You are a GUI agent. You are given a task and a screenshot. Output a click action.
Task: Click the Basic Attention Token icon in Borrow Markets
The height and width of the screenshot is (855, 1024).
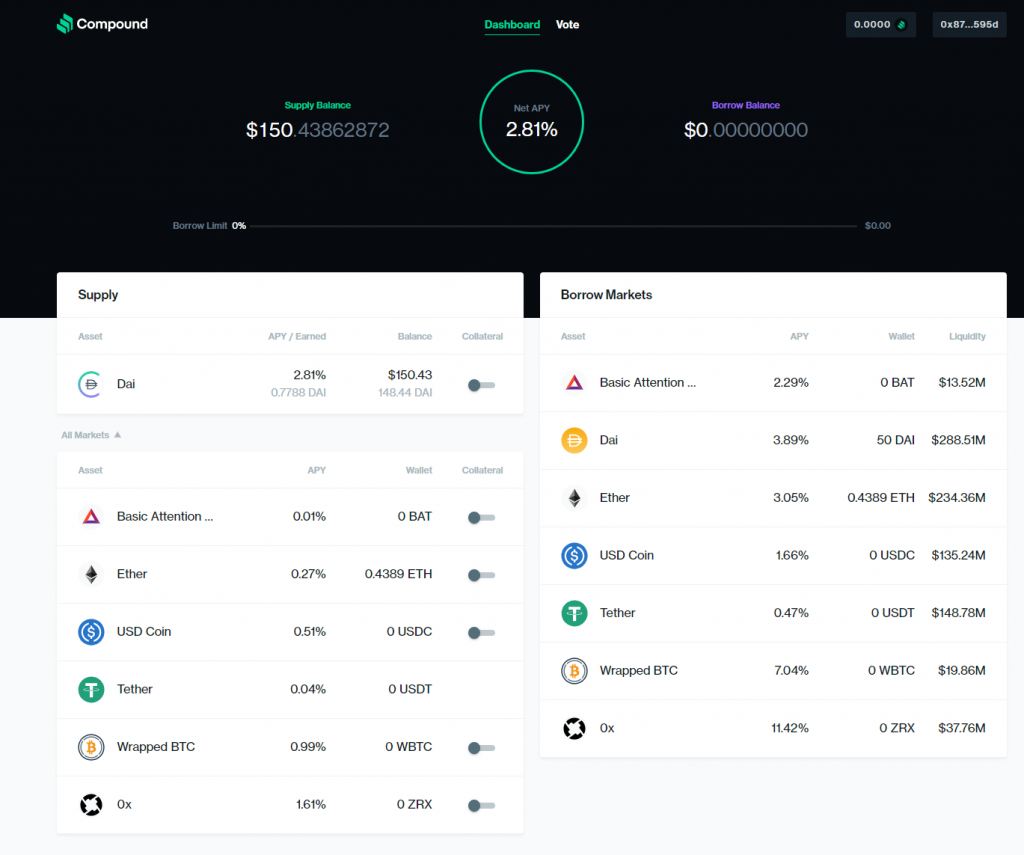coord(574,383)
